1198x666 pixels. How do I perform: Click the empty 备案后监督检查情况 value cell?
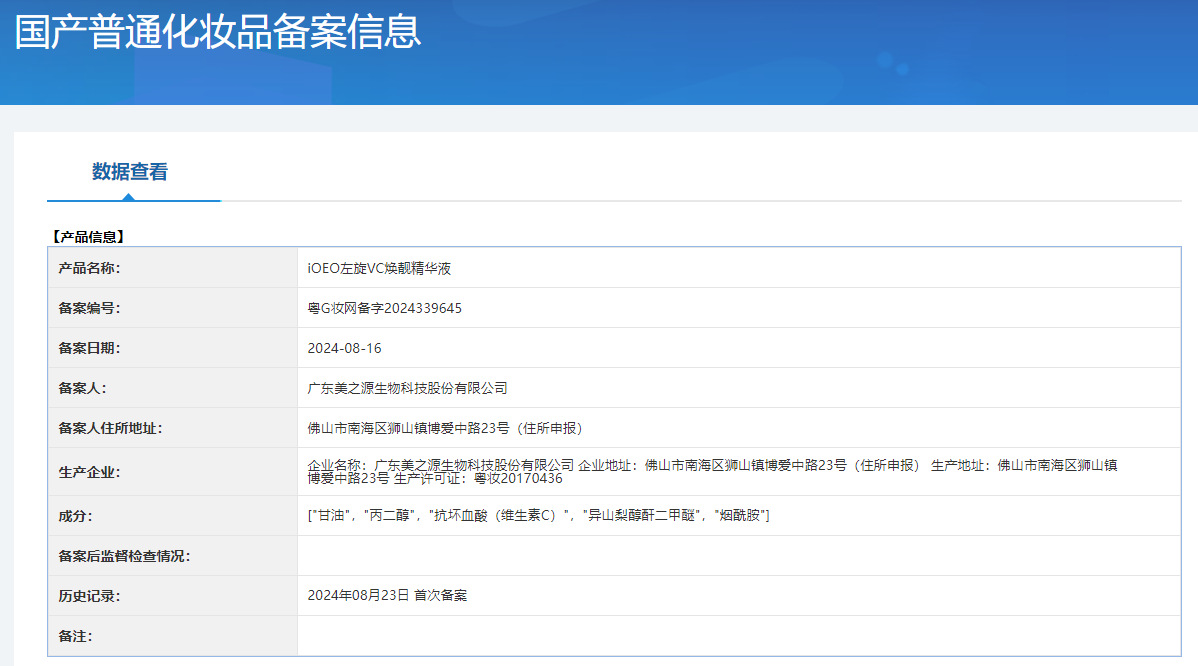point(738,555)
